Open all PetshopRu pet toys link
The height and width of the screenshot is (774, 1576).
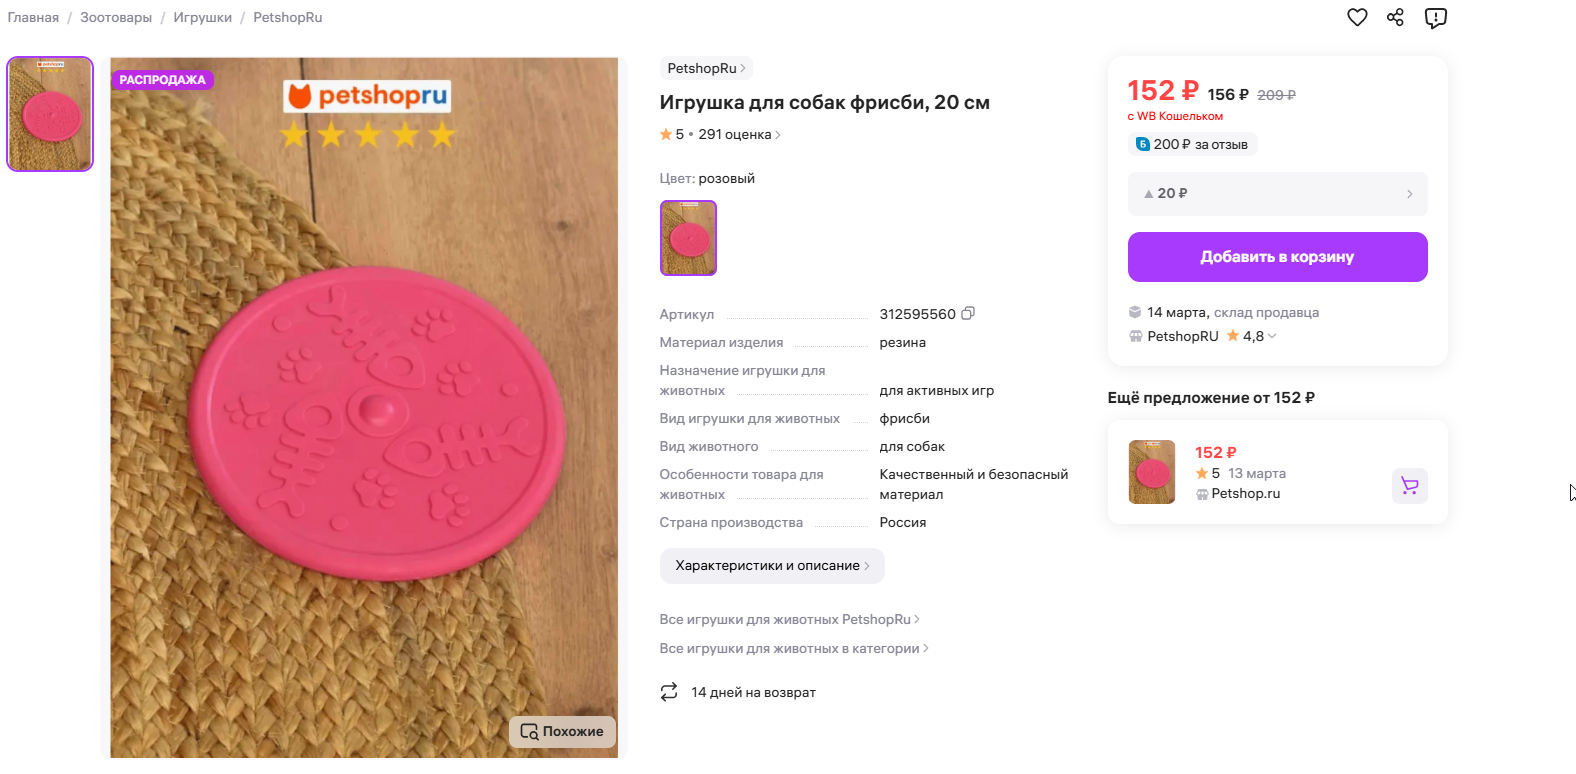789,620
